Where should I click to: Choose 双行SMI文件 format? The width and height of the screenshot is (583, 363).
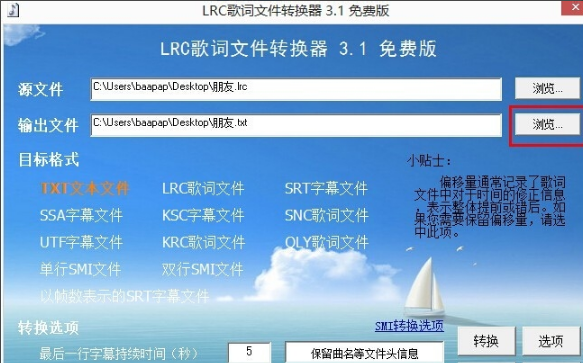(x=203, y=269)
